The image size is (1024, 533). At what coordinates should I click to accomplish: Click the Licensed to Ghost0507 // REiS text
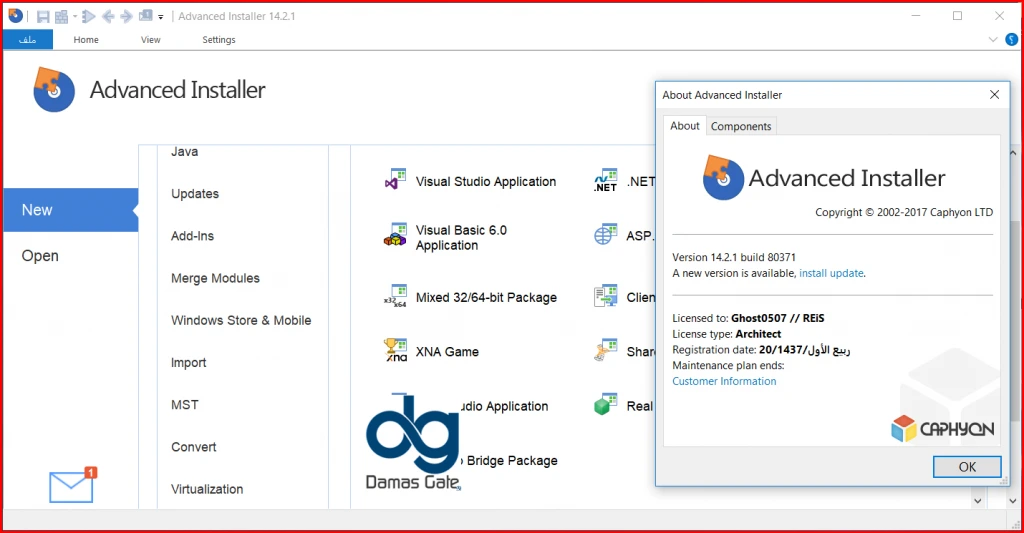[748, 318]
